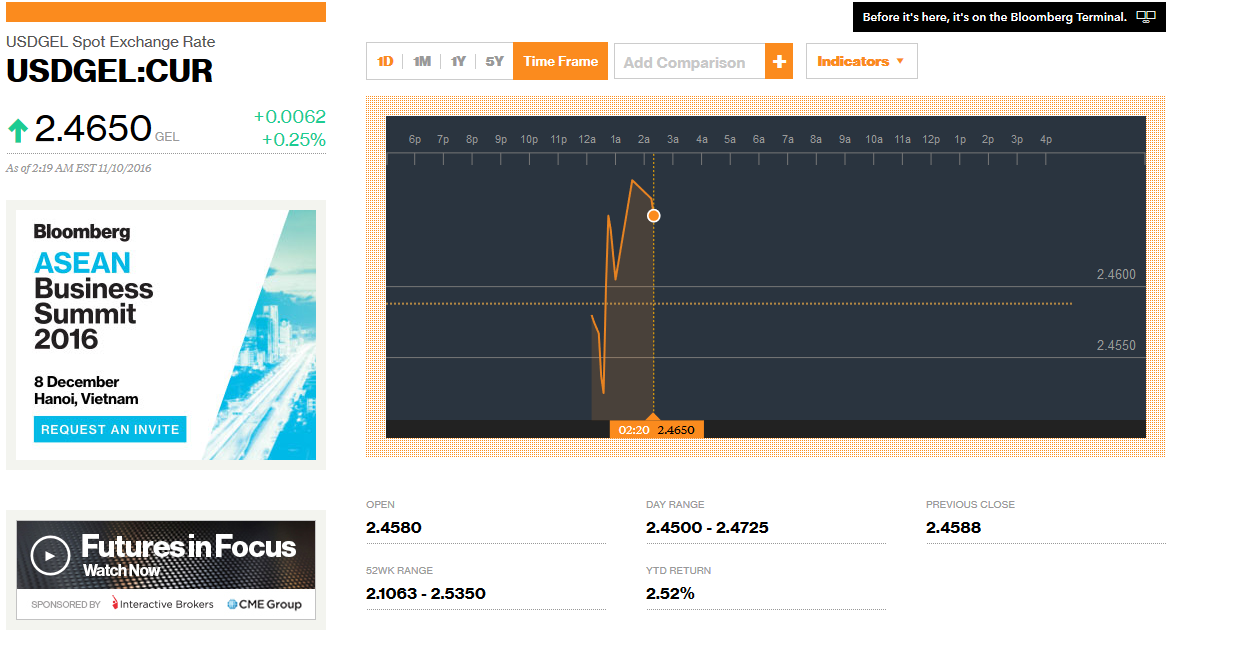Open the Time Frame selector
The height and width of the screenshot is (647, 1242).
pyautogui.click(x=560, y=61)
